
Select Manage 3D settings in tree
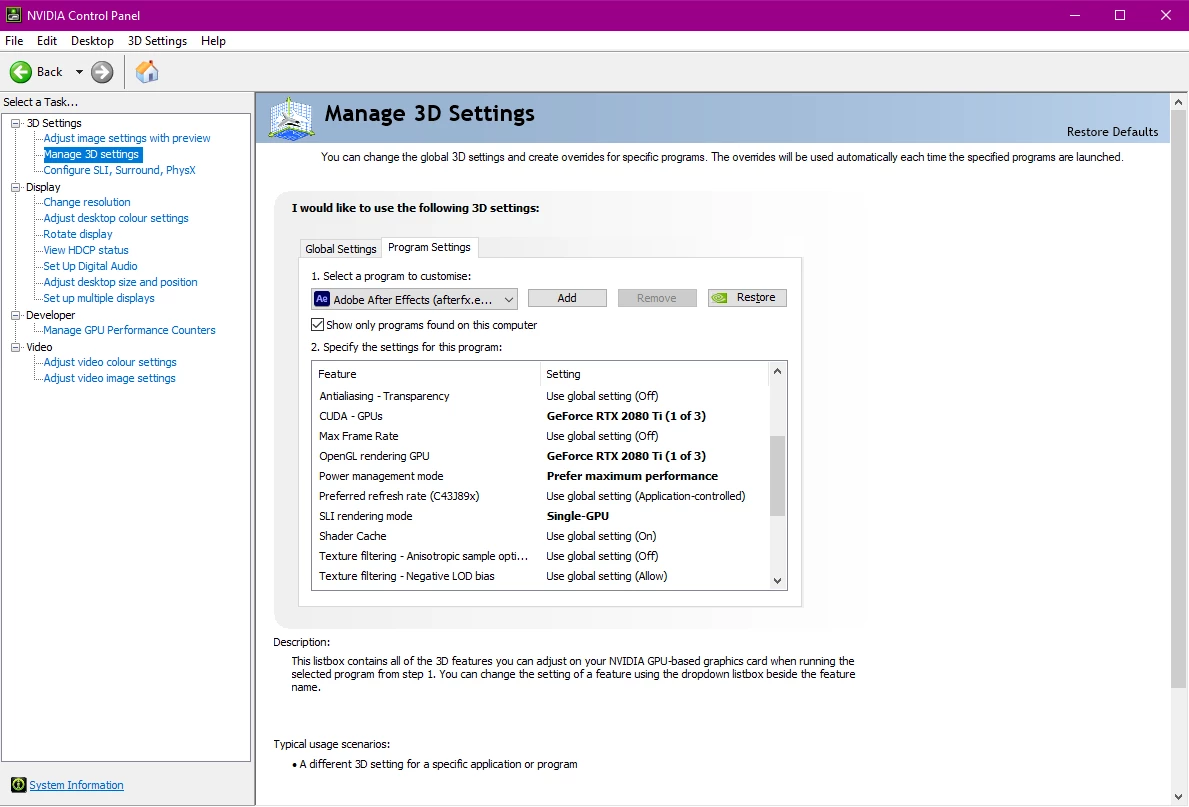(91, 154)
